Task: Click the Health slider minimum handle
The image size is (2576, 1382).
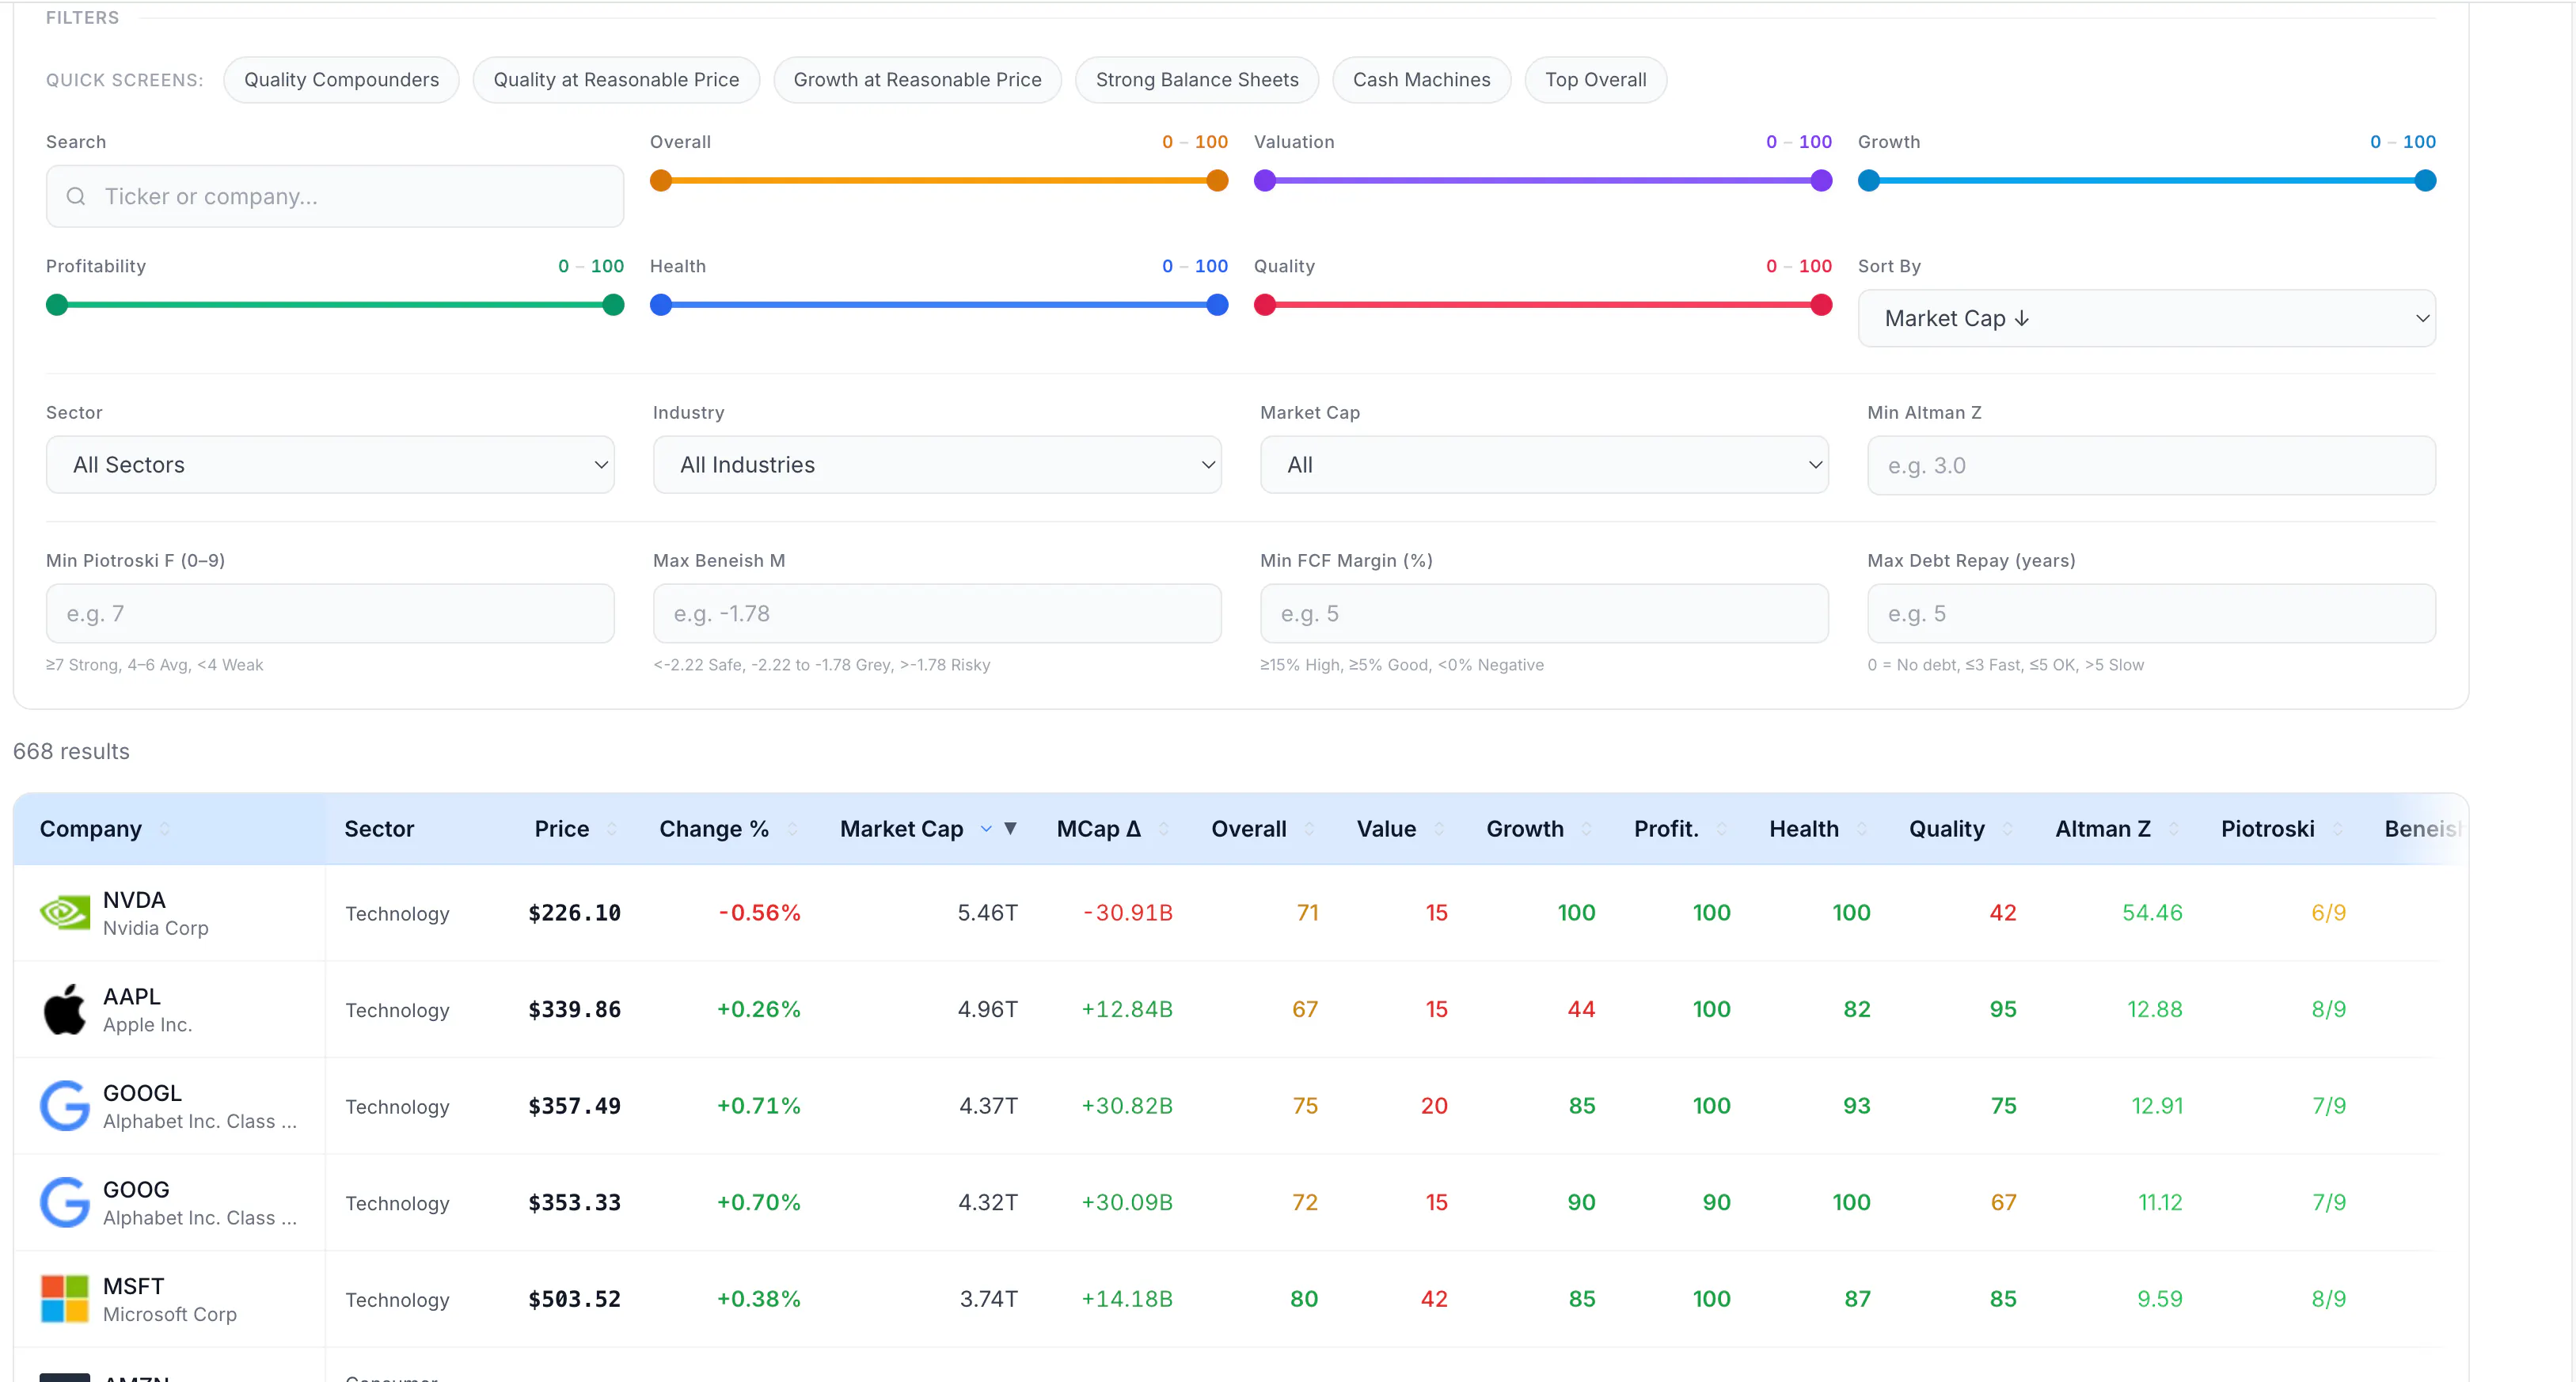Action: [661, 305]
